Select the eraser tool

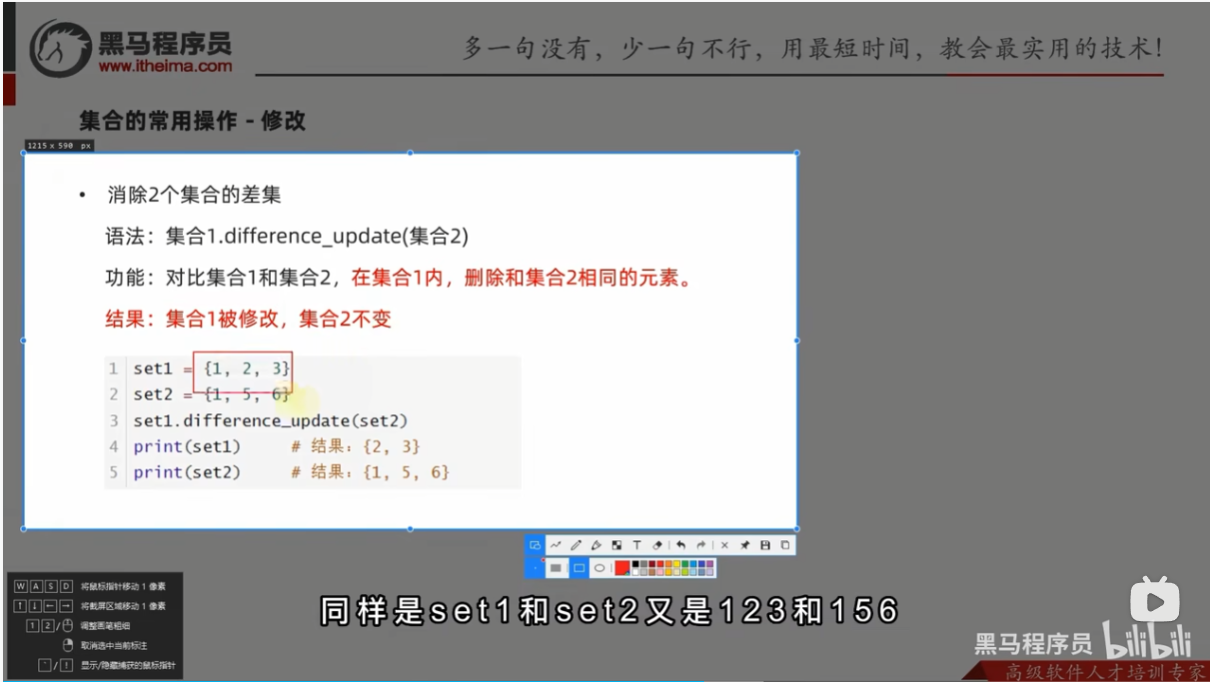657,545
